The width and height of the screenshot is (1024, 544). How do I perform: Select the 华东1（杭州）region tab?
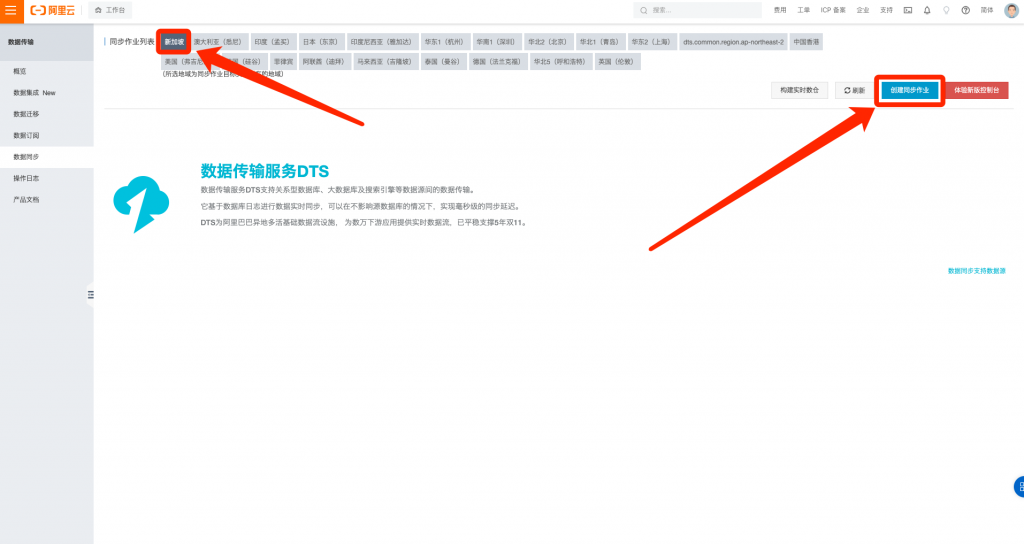tap(444, 42)
